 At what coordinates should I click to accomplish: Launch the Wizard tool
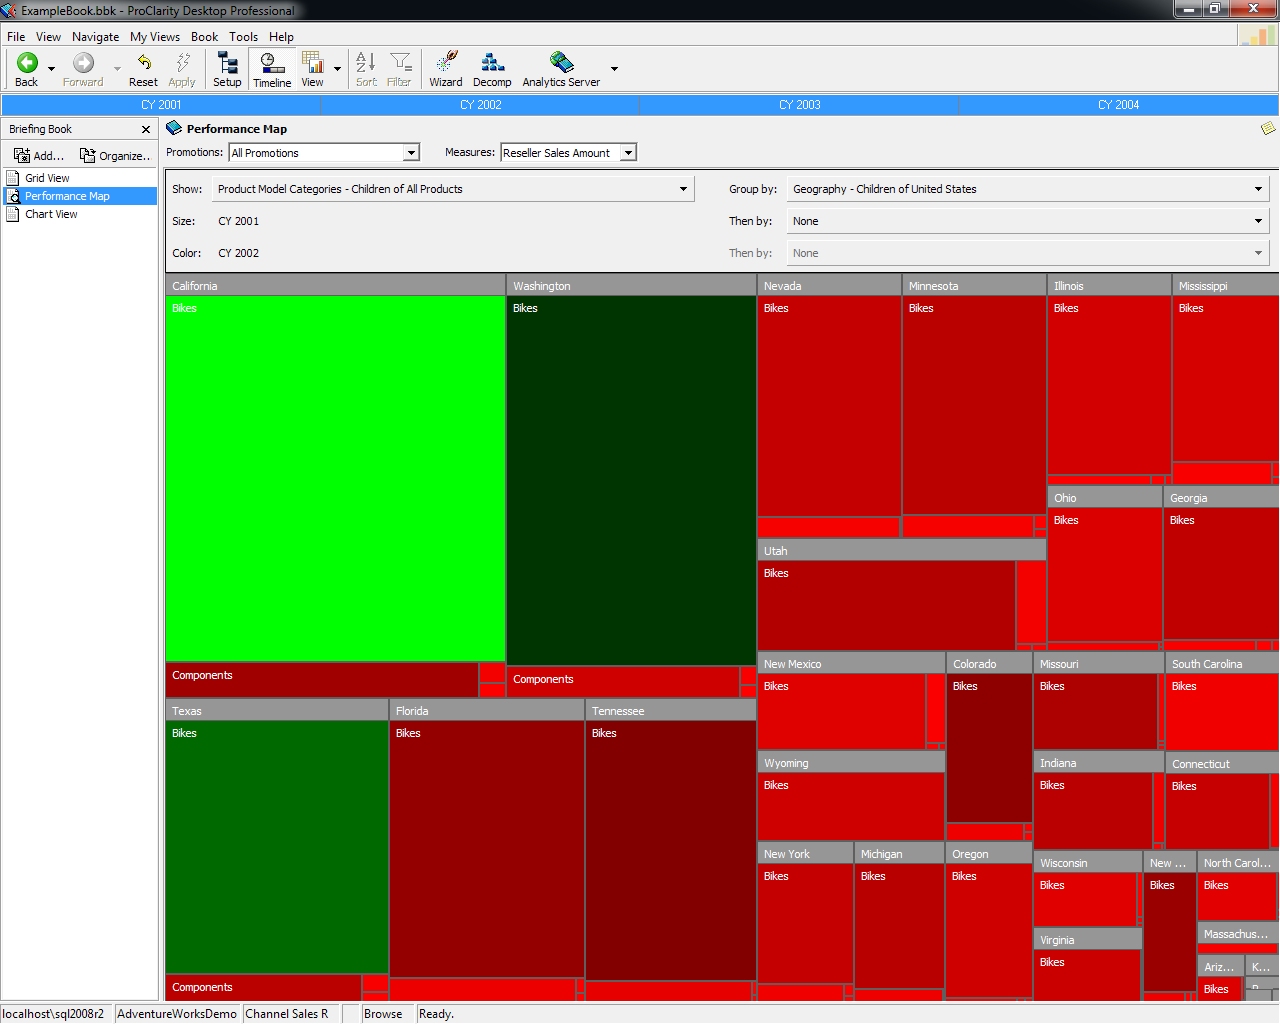pos(446,64)
